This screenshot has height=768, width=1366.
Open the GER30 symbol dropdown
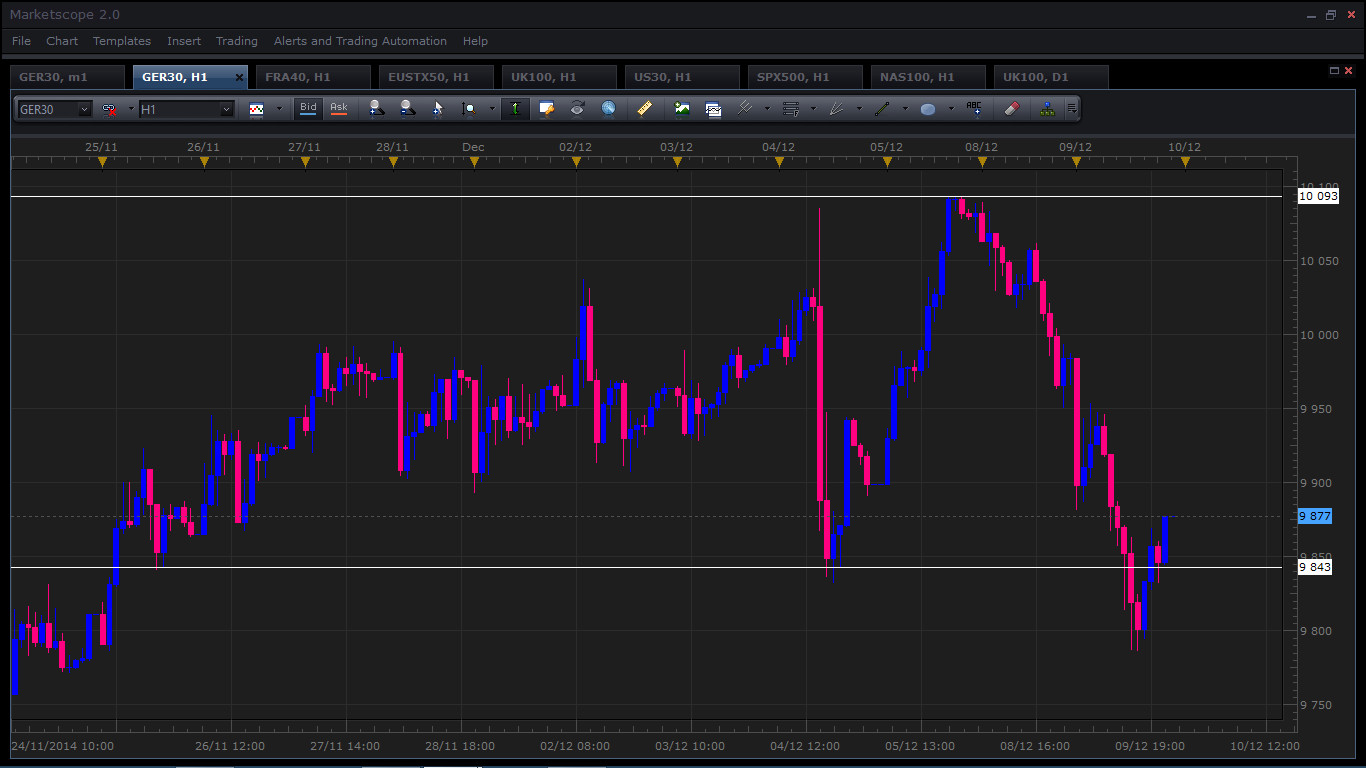coord(85,109)
